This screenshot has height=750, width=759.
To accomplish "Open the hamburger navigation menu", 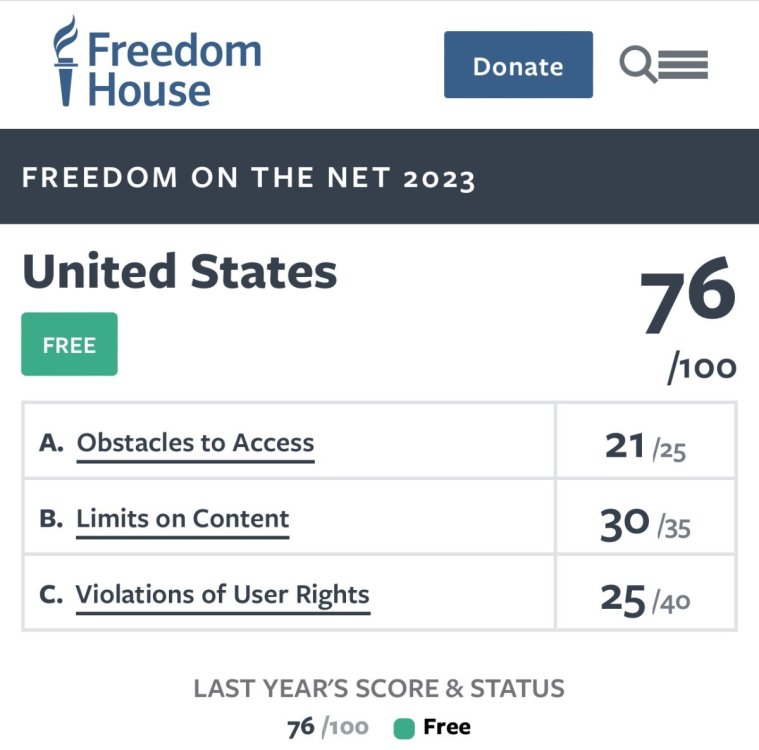I will 684,65.
